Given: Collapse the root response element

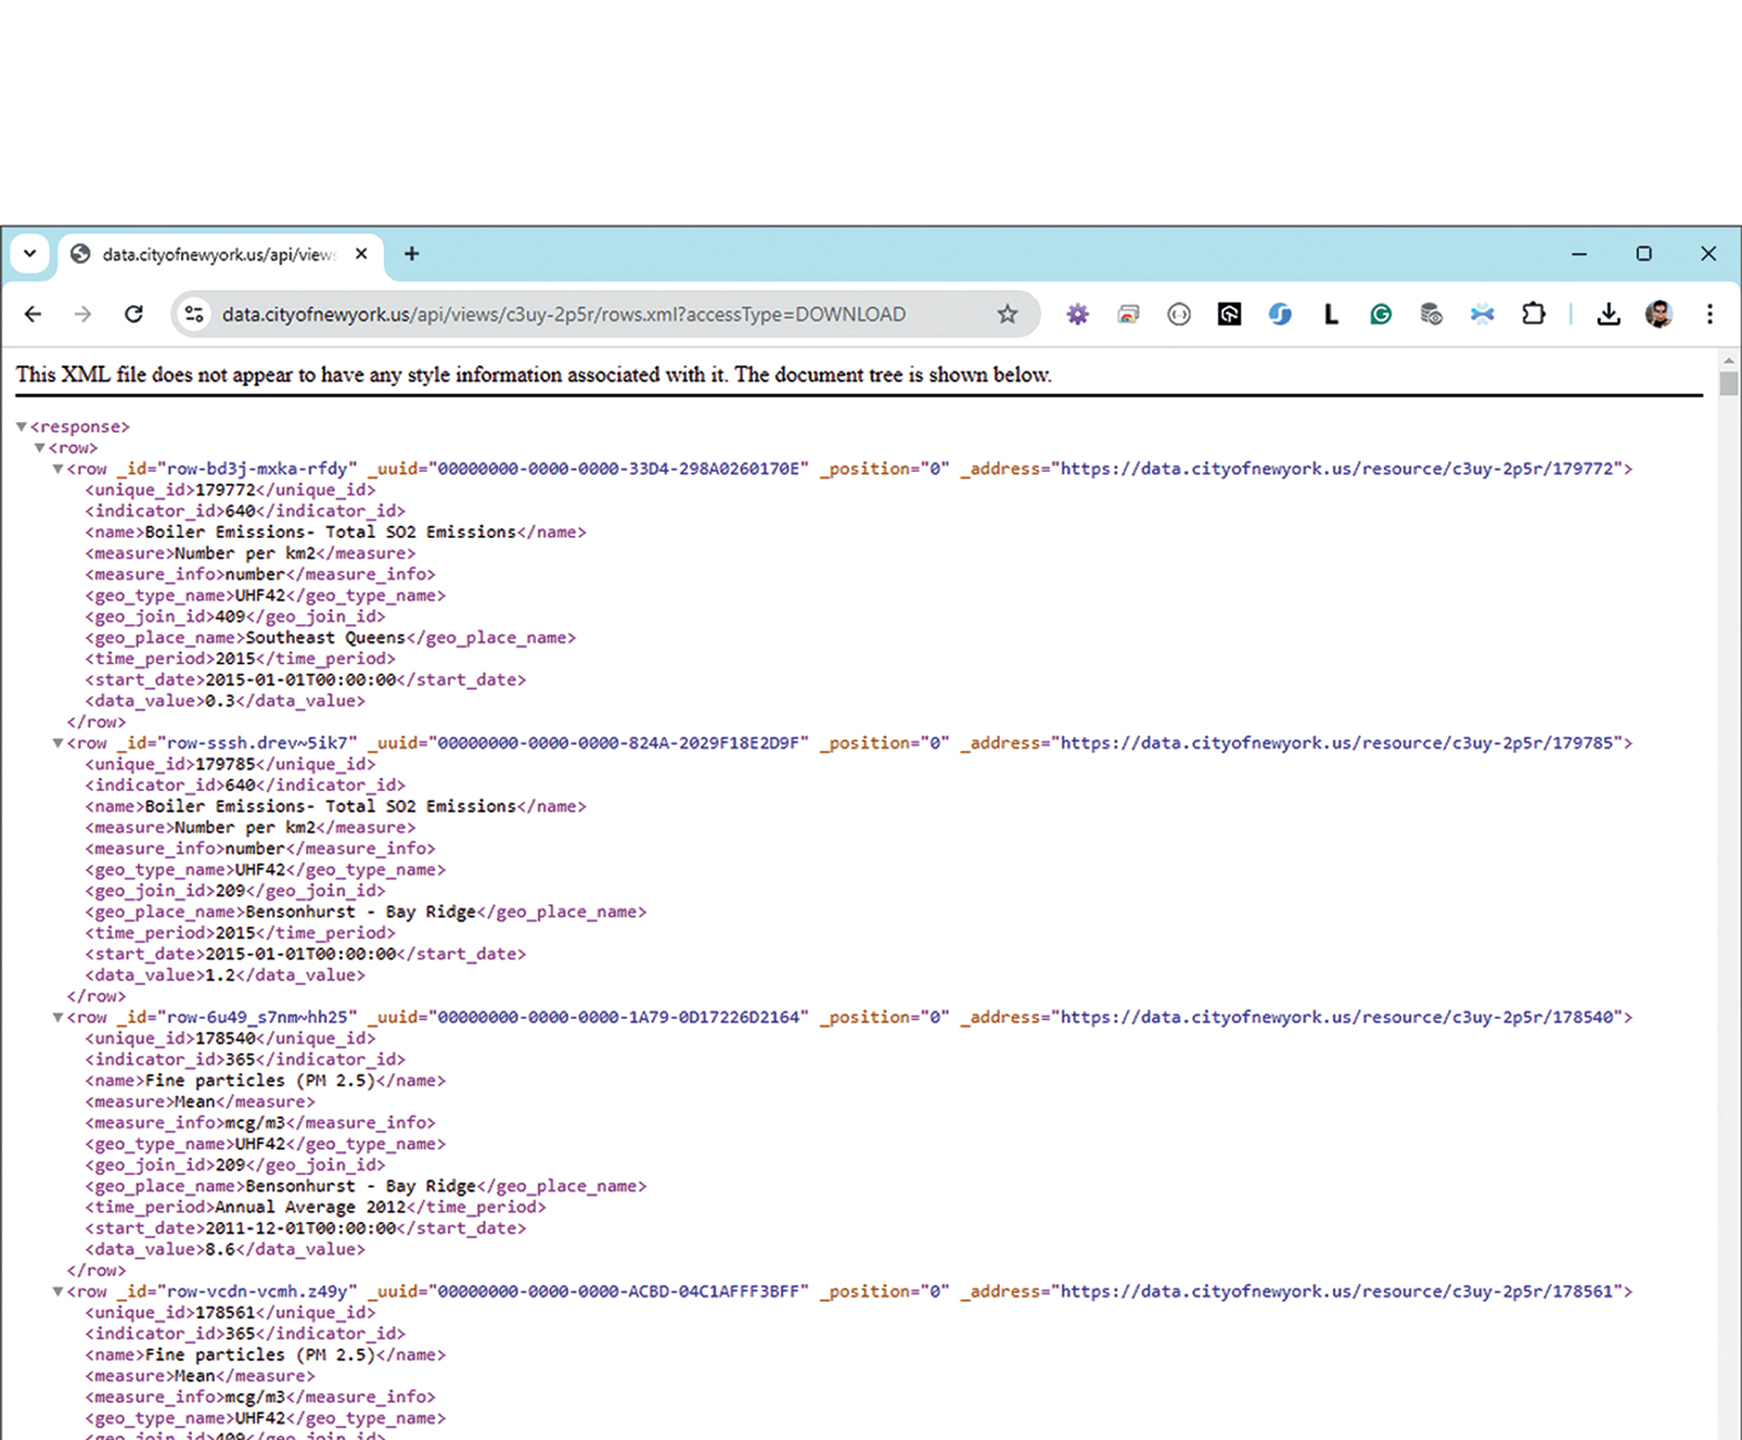Looking at the screenshot, I should click(x=21, y=427).
